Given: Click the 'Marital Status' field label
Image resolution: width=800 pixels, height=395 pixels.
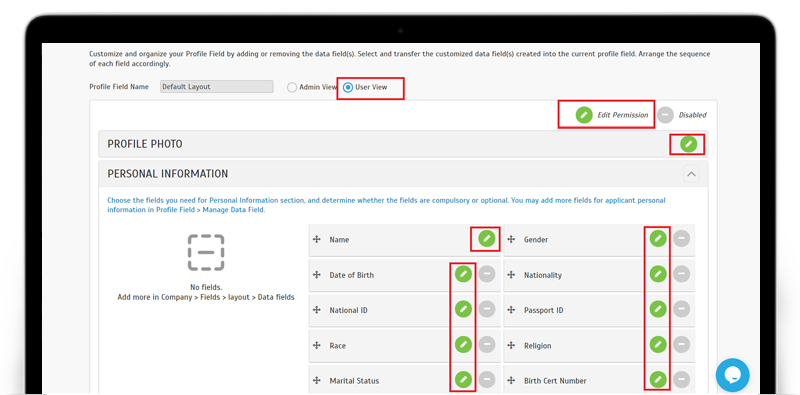Looking at the screenshot, I should (354, 381).
